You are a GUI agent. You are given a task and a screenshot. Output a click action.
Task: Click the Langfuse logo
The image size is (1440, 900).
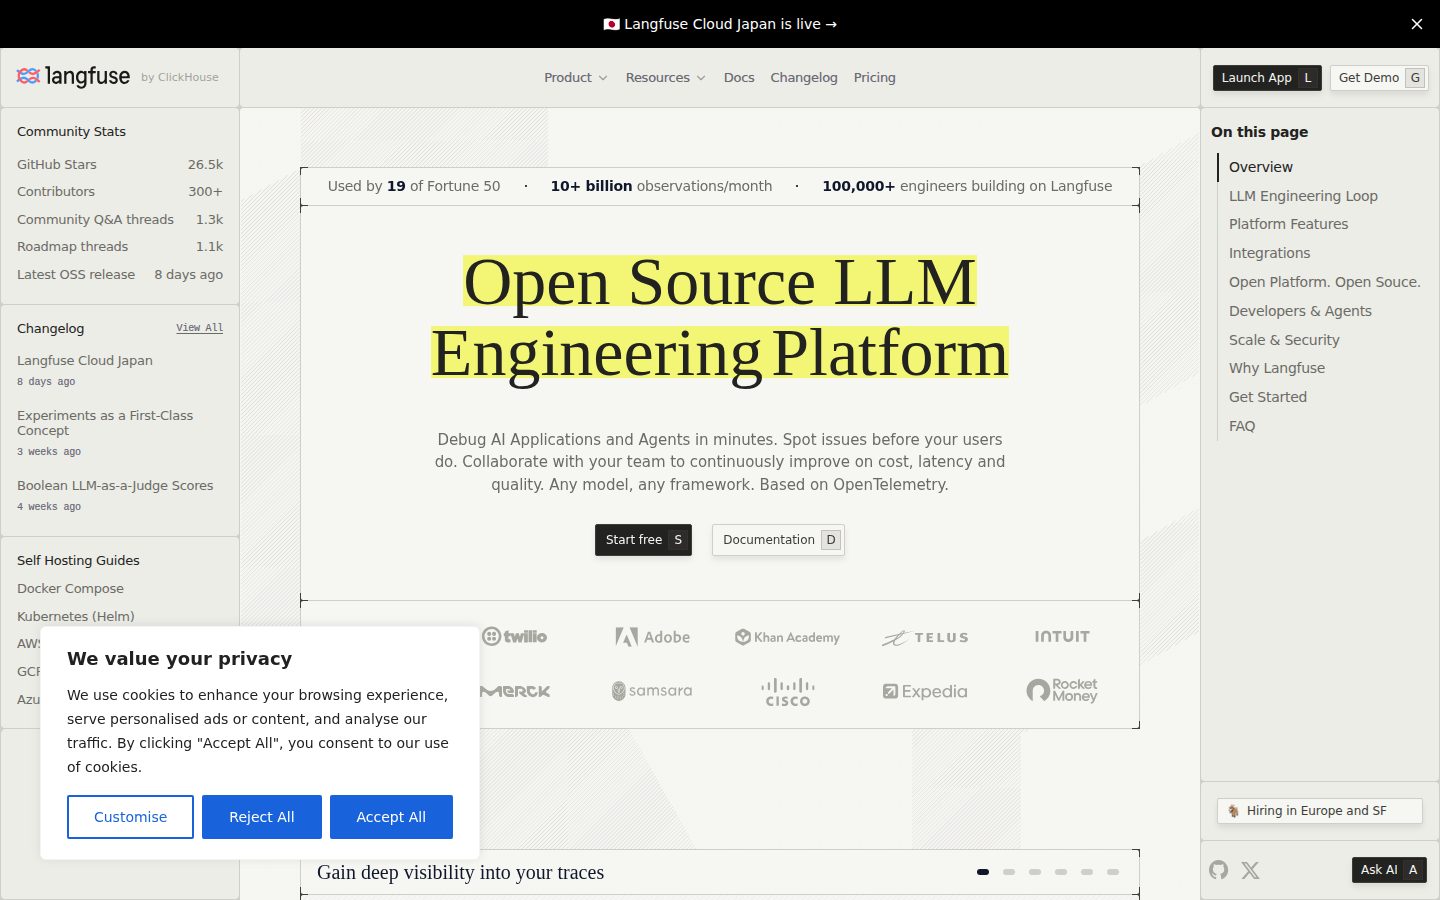(x=74, y=77)
